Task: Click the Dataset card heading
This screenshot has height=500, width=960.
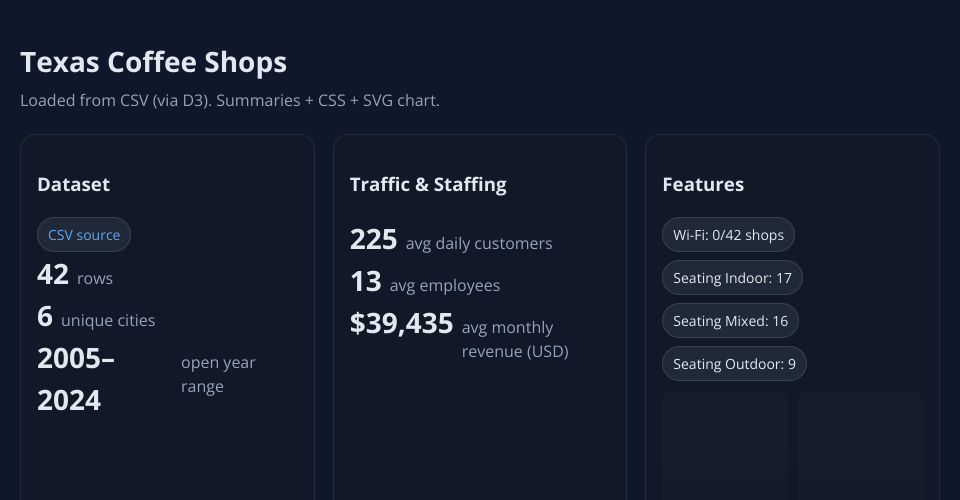Action: tap(74, 184)
